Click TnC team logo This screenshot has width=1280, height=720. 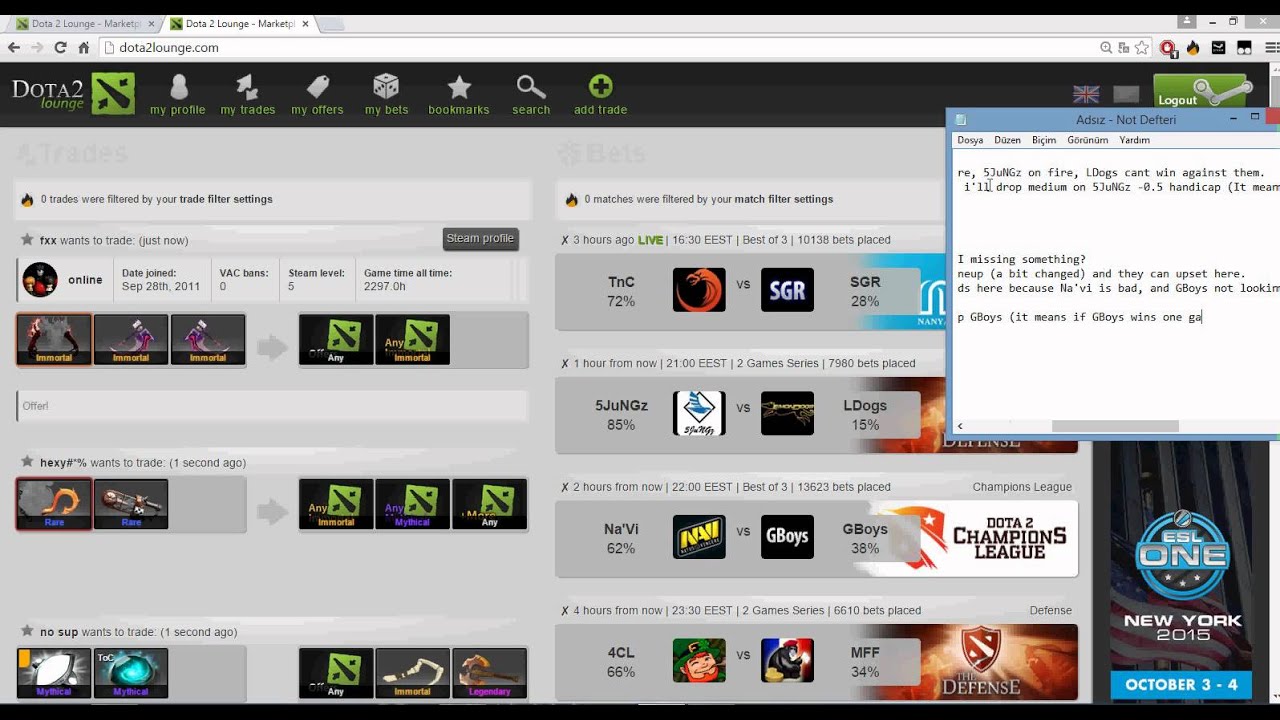699,290
